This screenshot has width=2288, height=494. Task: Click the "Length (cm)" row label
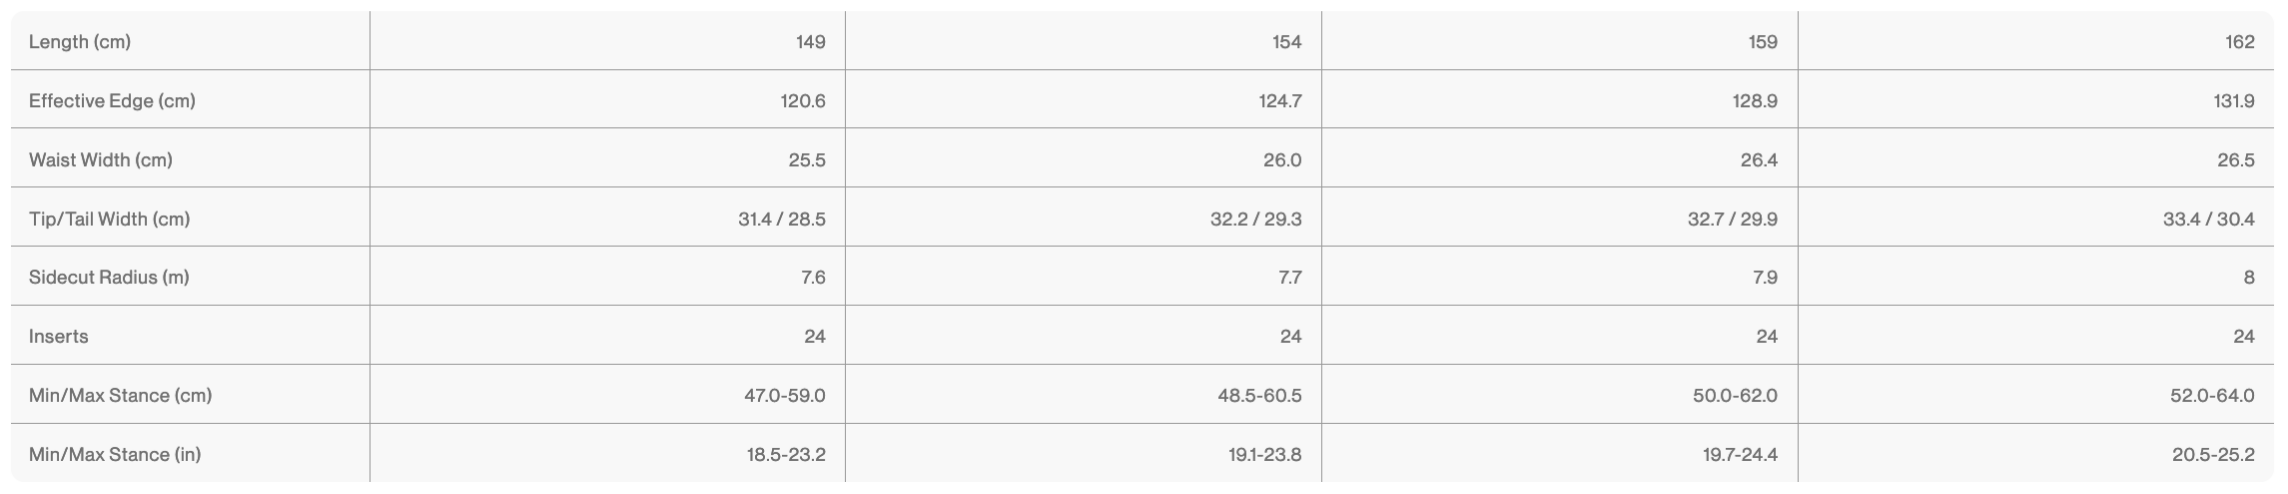[x=80, y=42]
